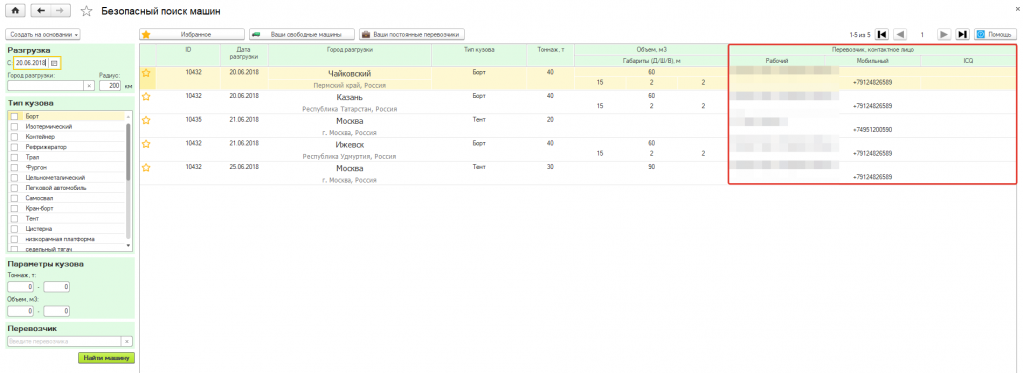Click the phone number +74951200590

tap(872, 130)
